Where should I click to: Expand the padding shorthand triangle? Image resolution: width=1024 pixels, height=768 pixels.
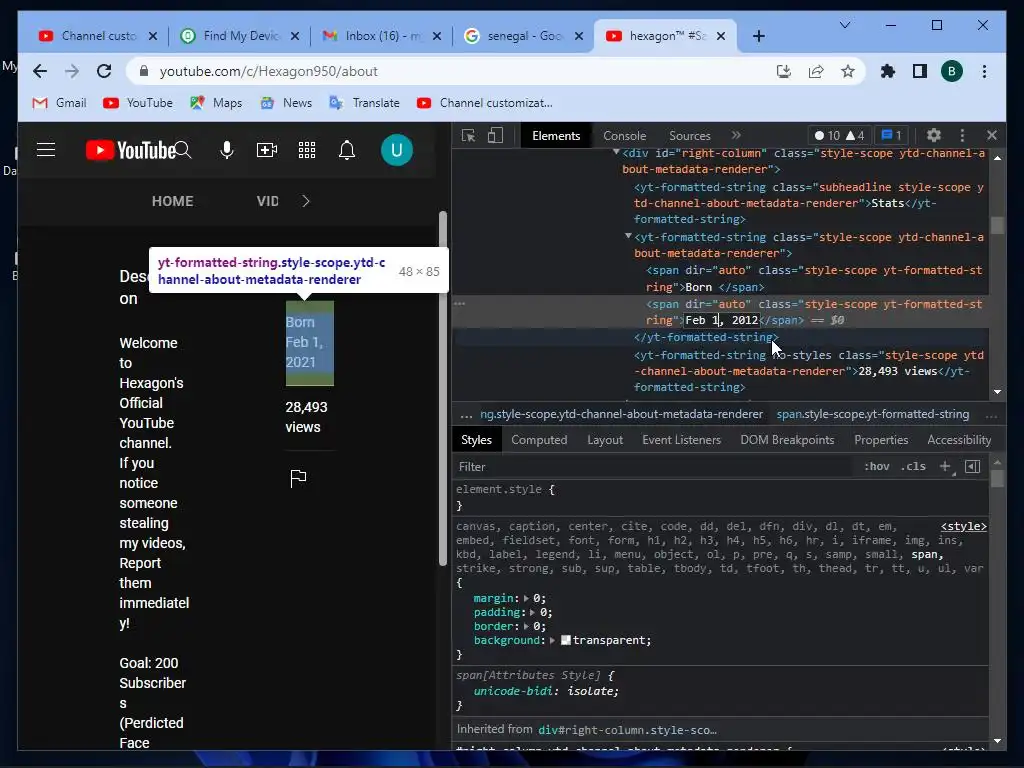pyautogui.click(x=532, y=613)
